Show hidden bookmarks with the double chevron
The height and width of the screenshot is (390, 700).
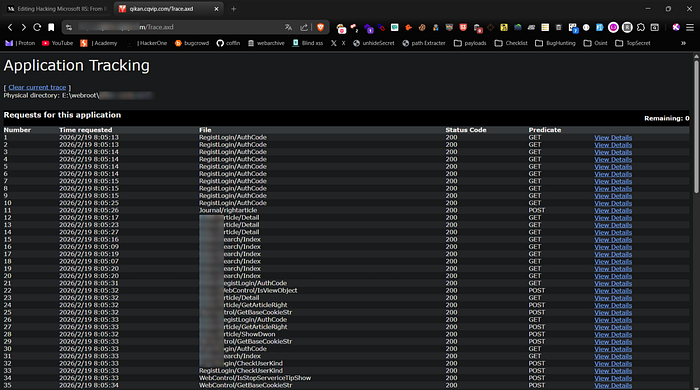(683, 43)
